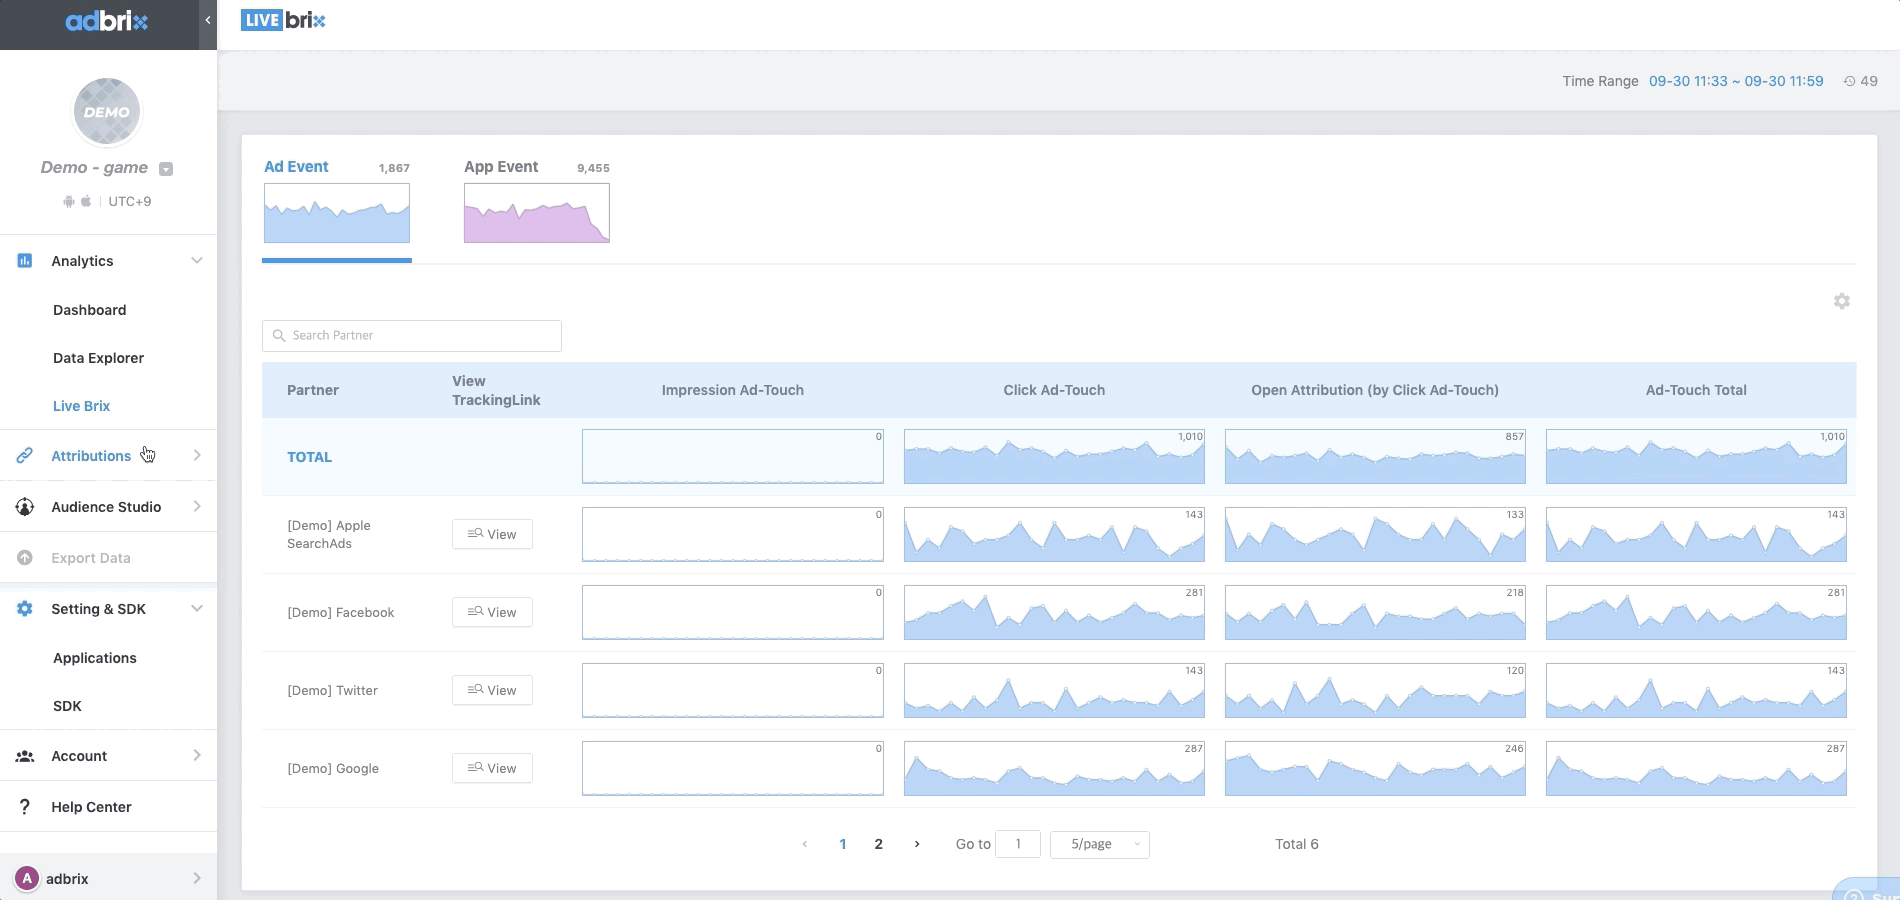Screen dimensions: 1900x900
Task: Collapse the Analytics menu section
Action: (197, 261)
